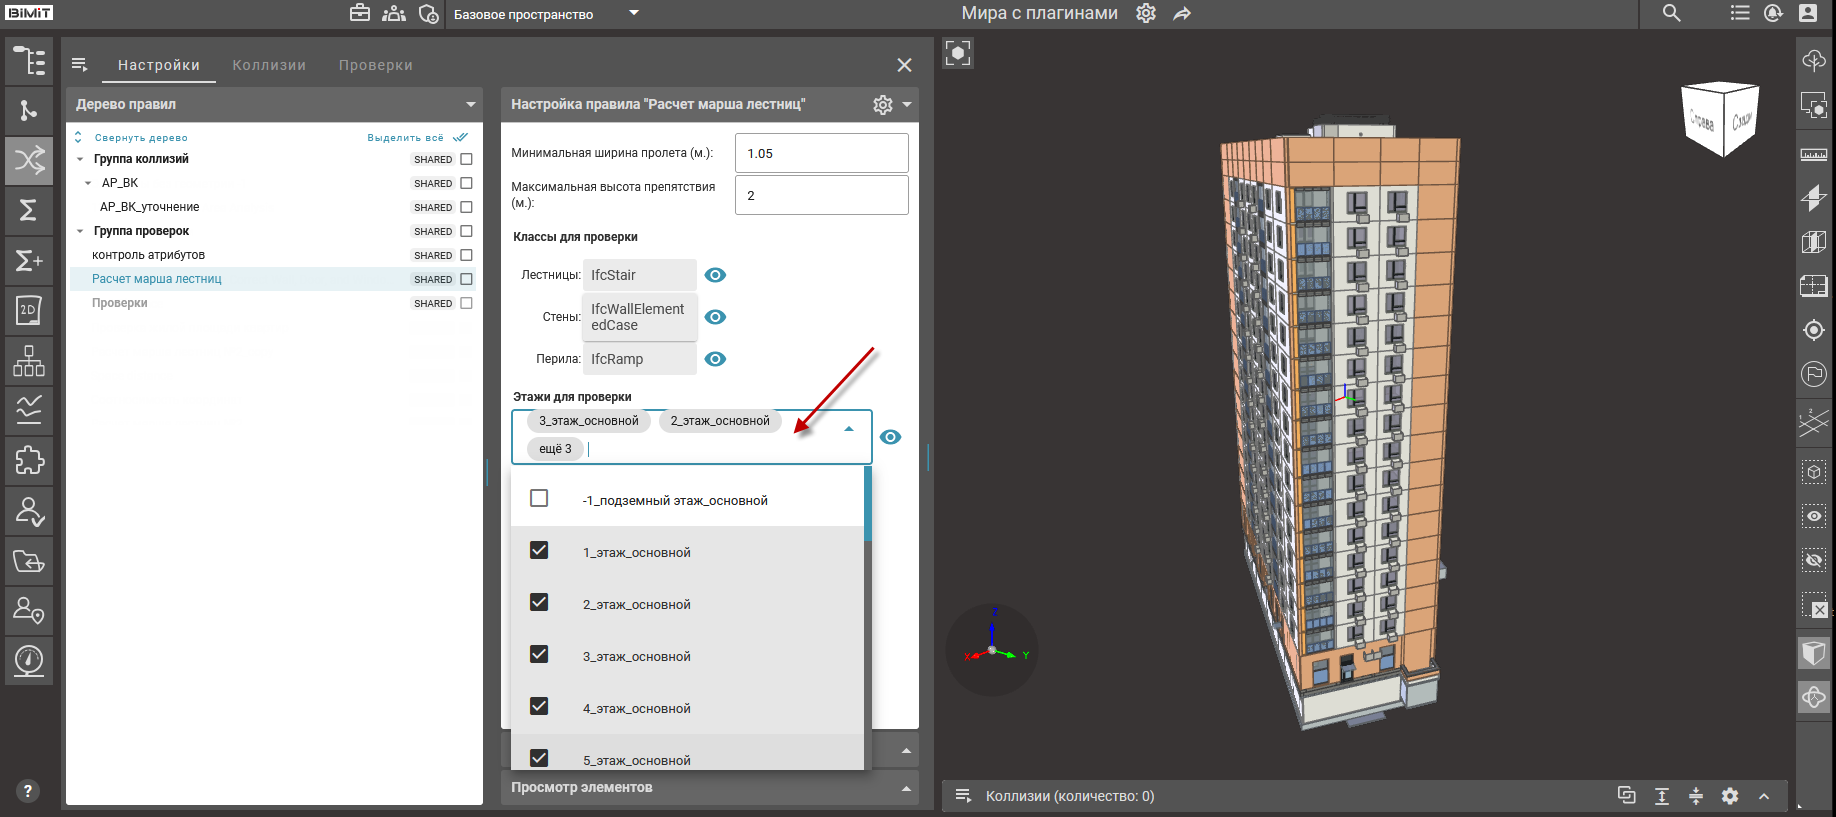Click the fit-to-view frame icon in viewport
The image size is (1836, 817).
958,53
